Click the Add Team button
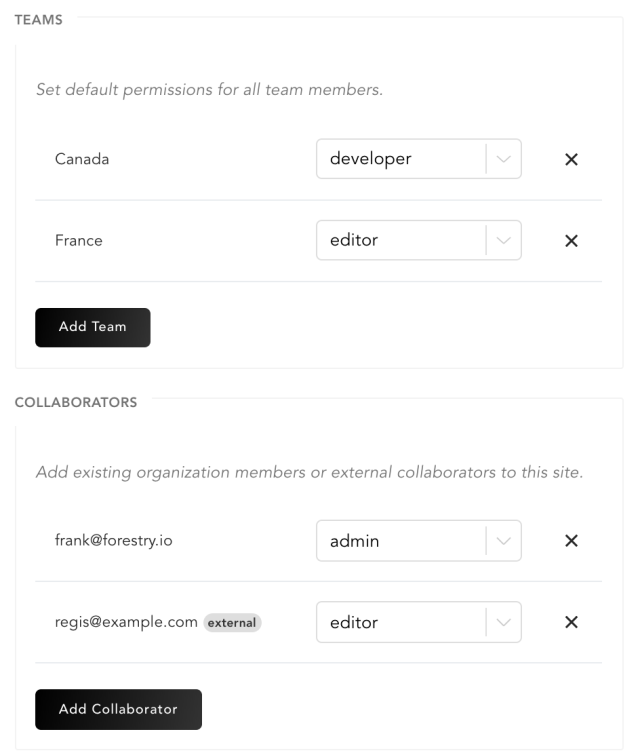Viewport: 640px width, 753px height. (x=93, y=328)
